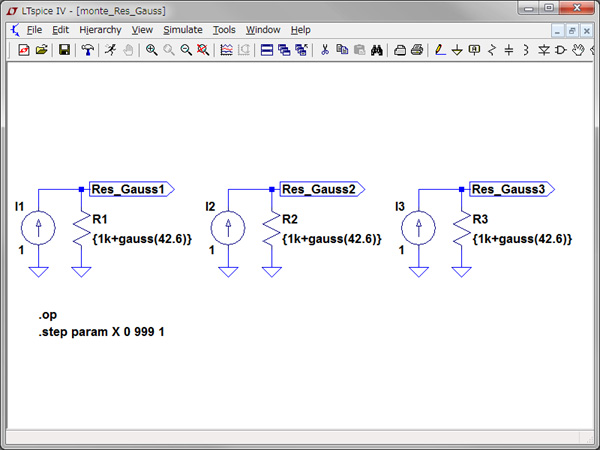Image resolution: width=600 pixels, height=450 pixels.
Task: Select the resistor component tool
Action: 491,50
